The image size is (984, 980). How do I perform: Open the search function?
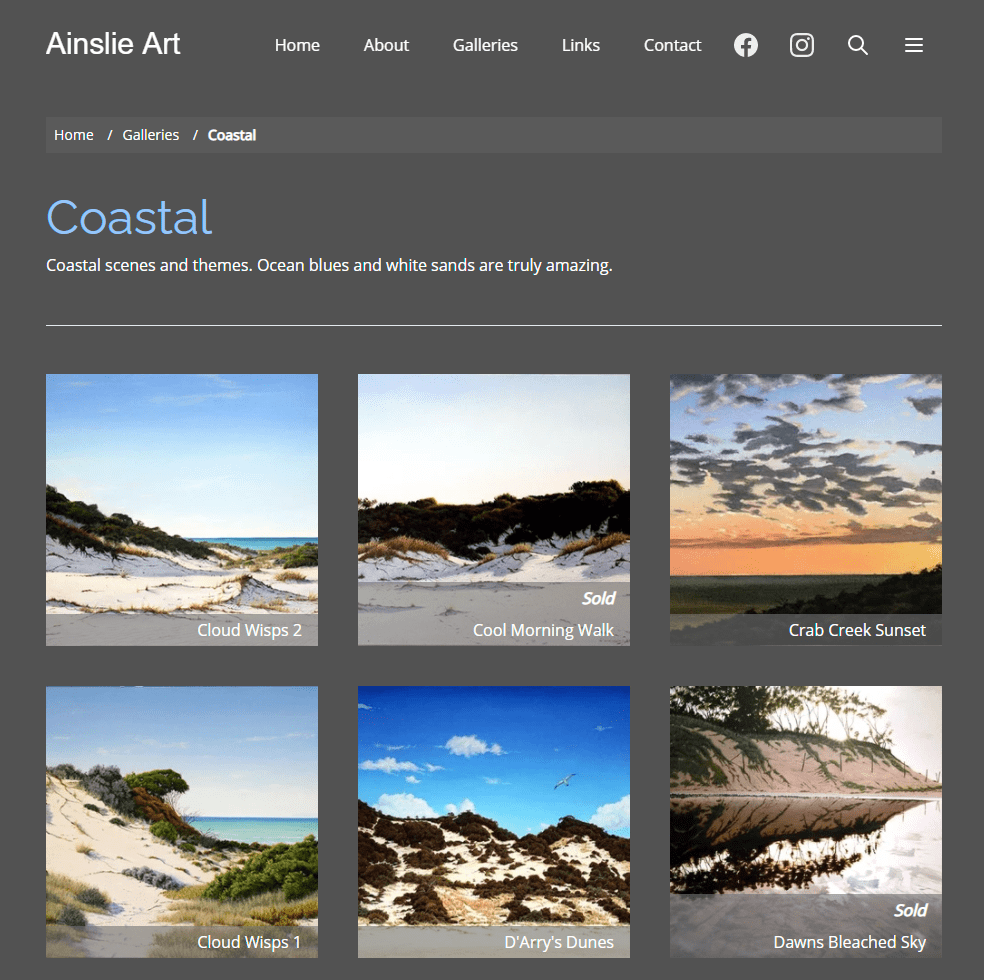(857, 45)
